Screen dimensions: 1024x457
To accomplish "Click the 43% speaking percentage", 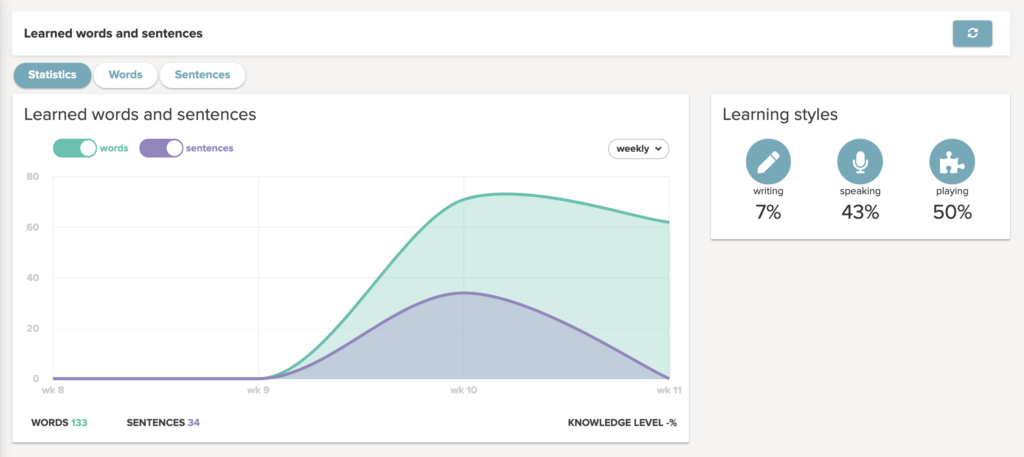I will [x=860, y=212].
